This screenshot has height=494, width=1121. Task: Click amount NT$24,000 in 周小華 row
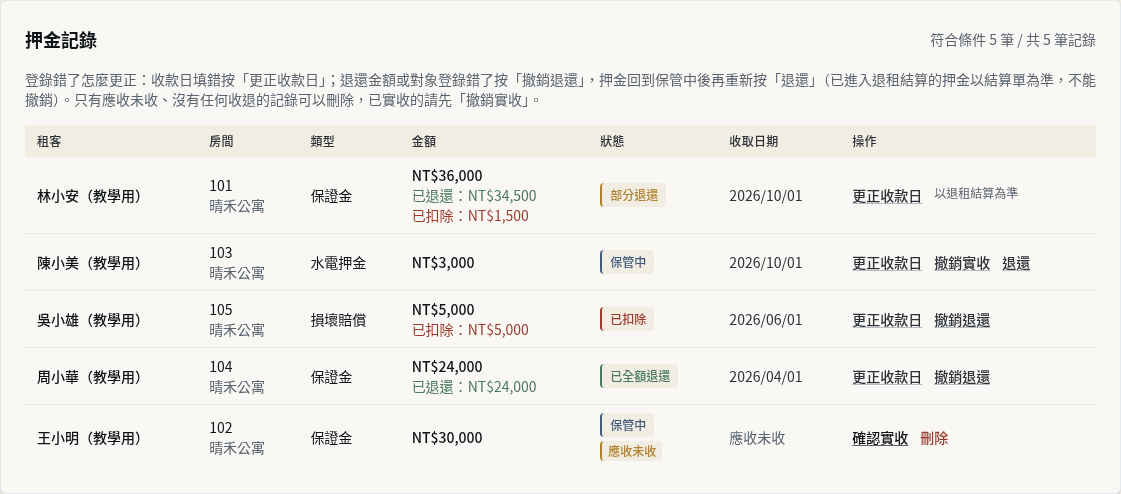(448, 367)
